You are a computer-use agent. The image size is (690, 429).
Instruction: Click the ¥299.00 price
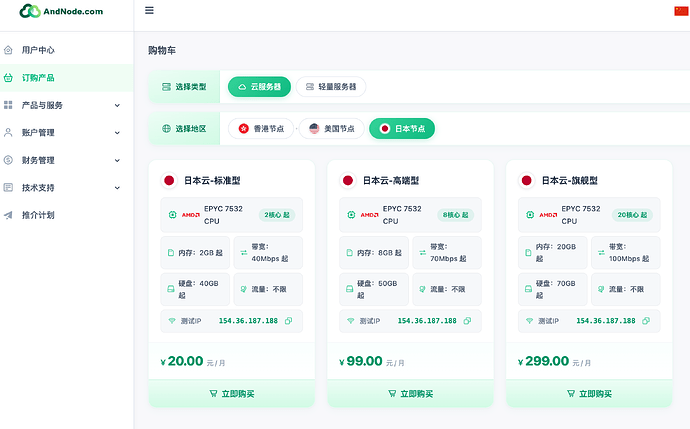(x=543, y=361)
